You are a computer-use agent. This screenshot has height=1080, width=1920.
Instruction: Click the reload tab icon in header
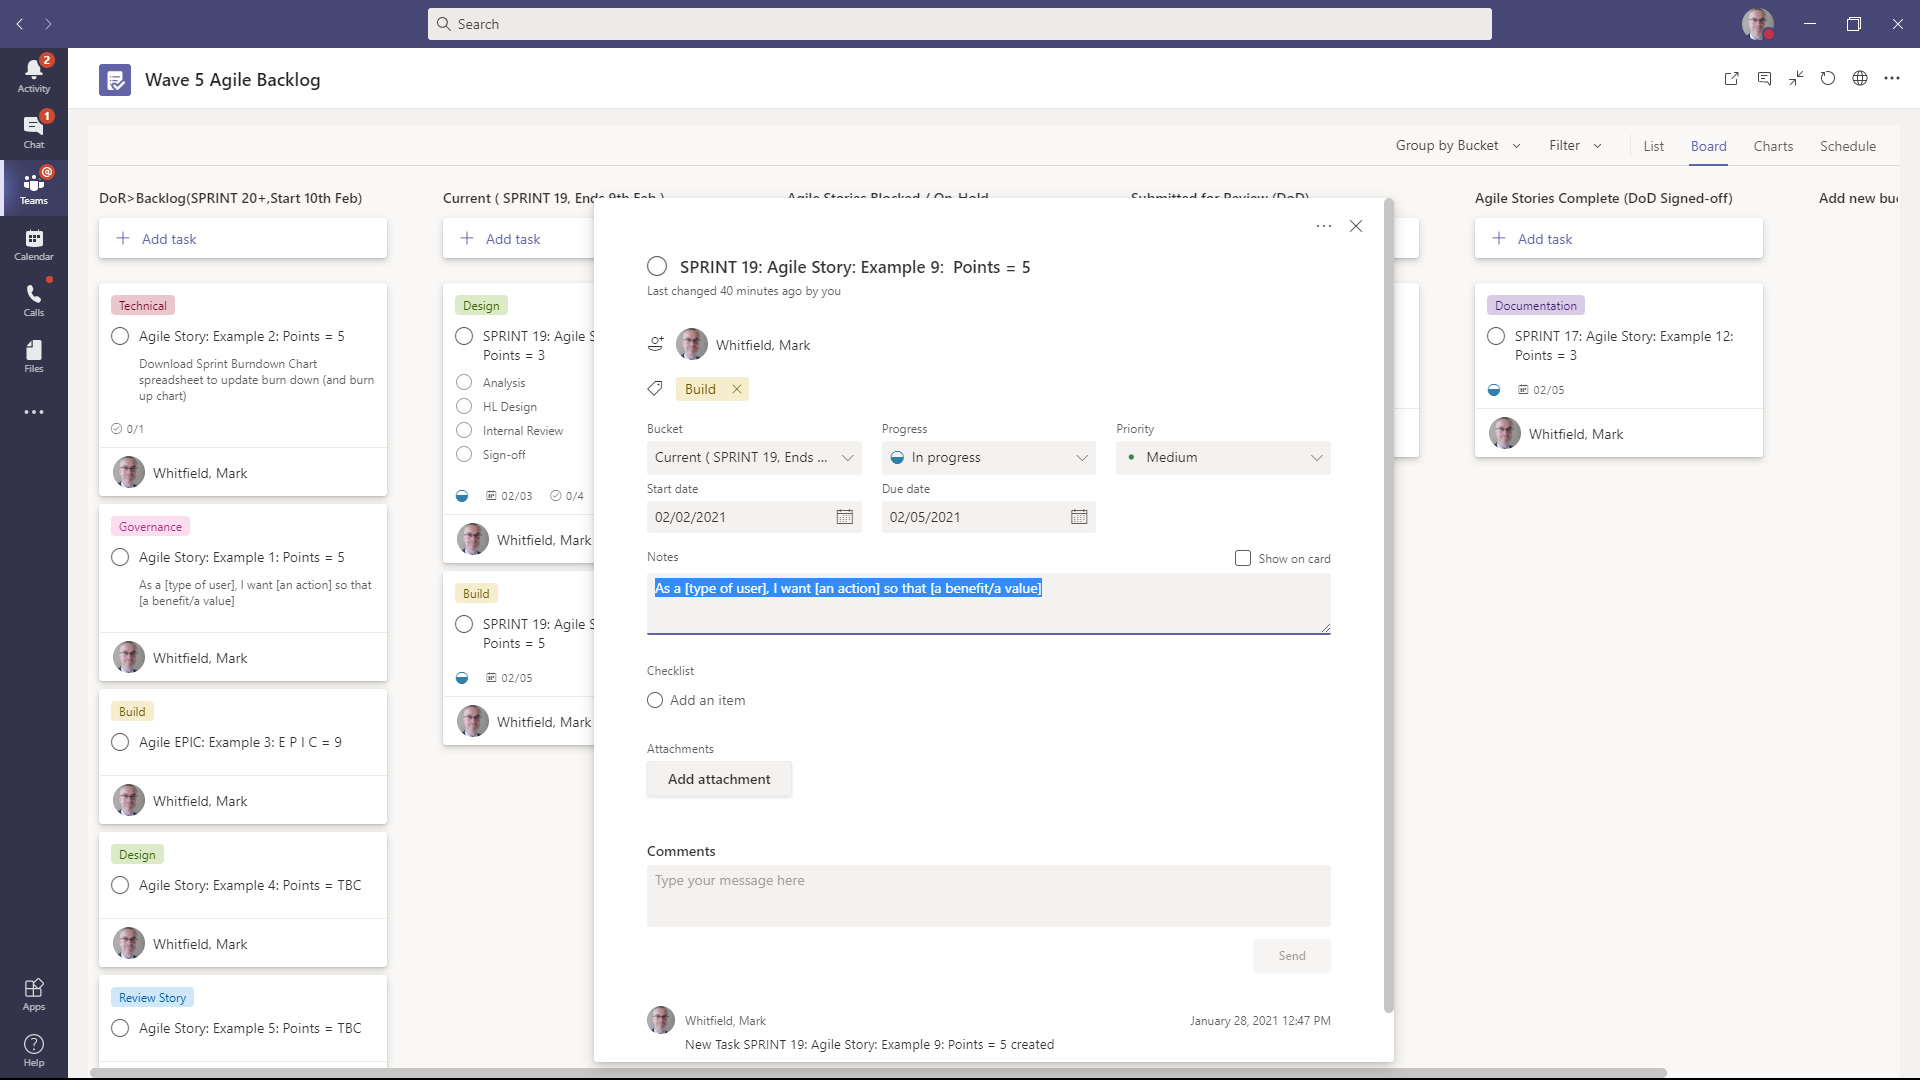tap(1828, 79)
